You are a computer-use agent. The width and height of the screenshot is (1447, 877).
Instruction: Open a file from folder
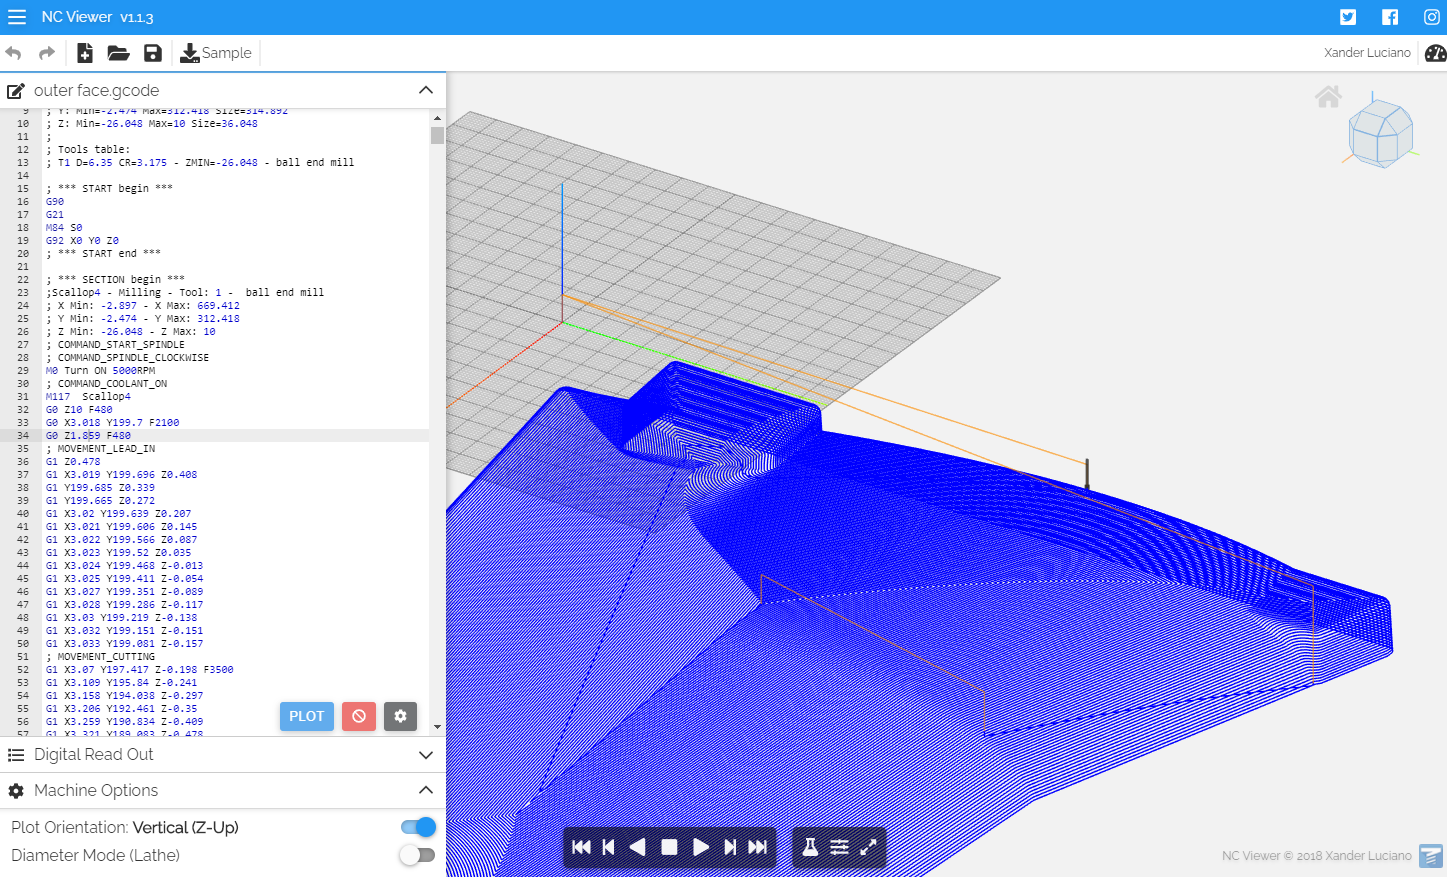(119, 53)
